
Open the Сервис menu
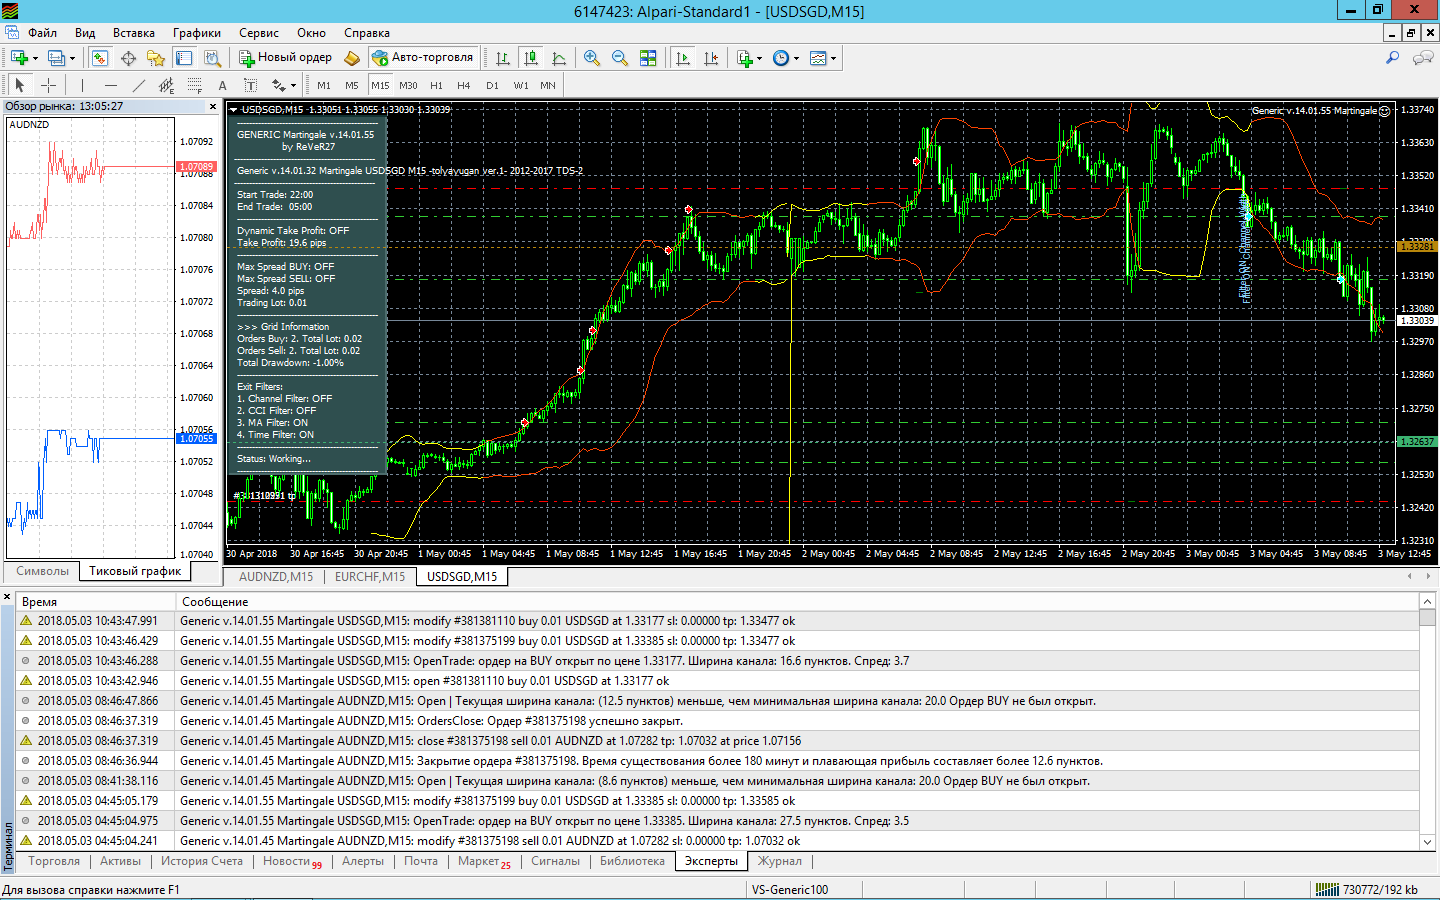point(259,33)
